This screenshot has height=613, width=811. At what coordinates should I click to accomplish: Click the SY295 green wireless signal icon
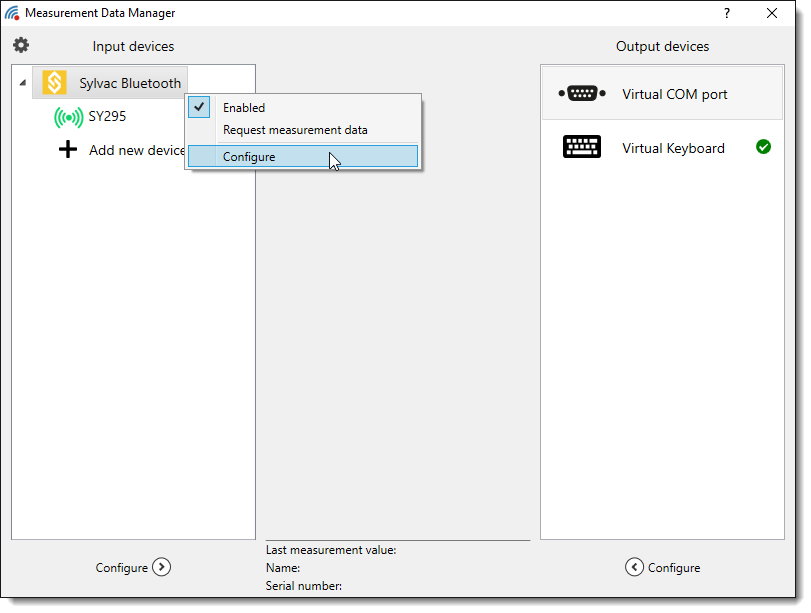68,117
